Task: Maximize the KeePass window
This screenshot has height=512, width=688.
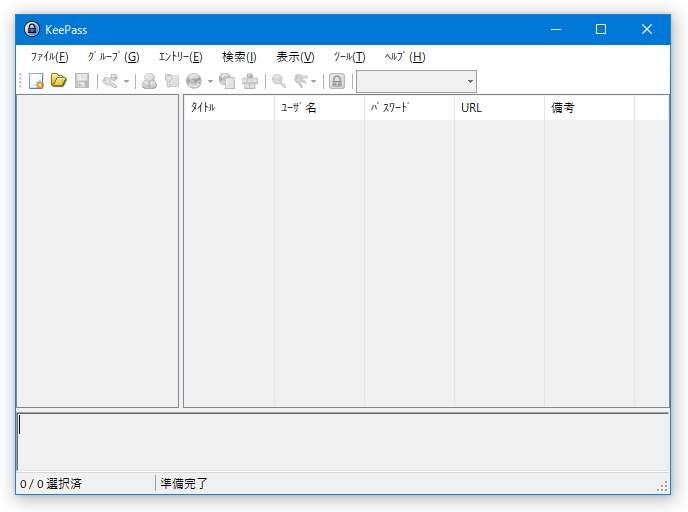Action: click(x=601, y=29)
